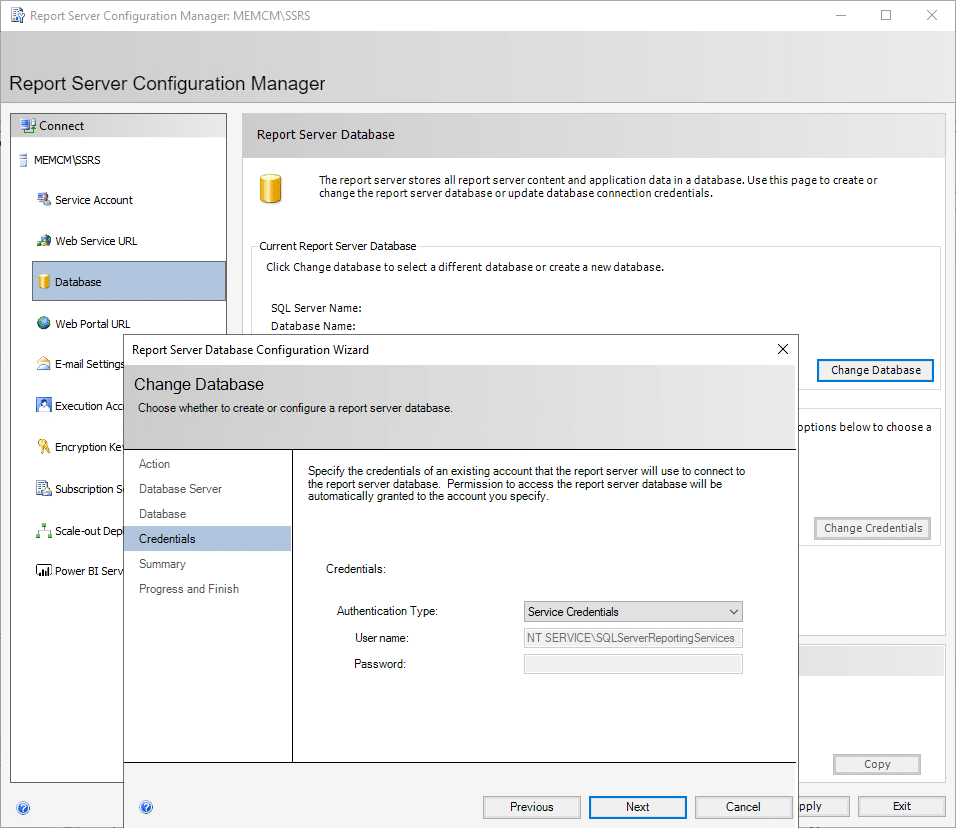Screen dimensions: 956x828
Task: Open the Authentication Type dropdown
Action: (x=633, y=611)
